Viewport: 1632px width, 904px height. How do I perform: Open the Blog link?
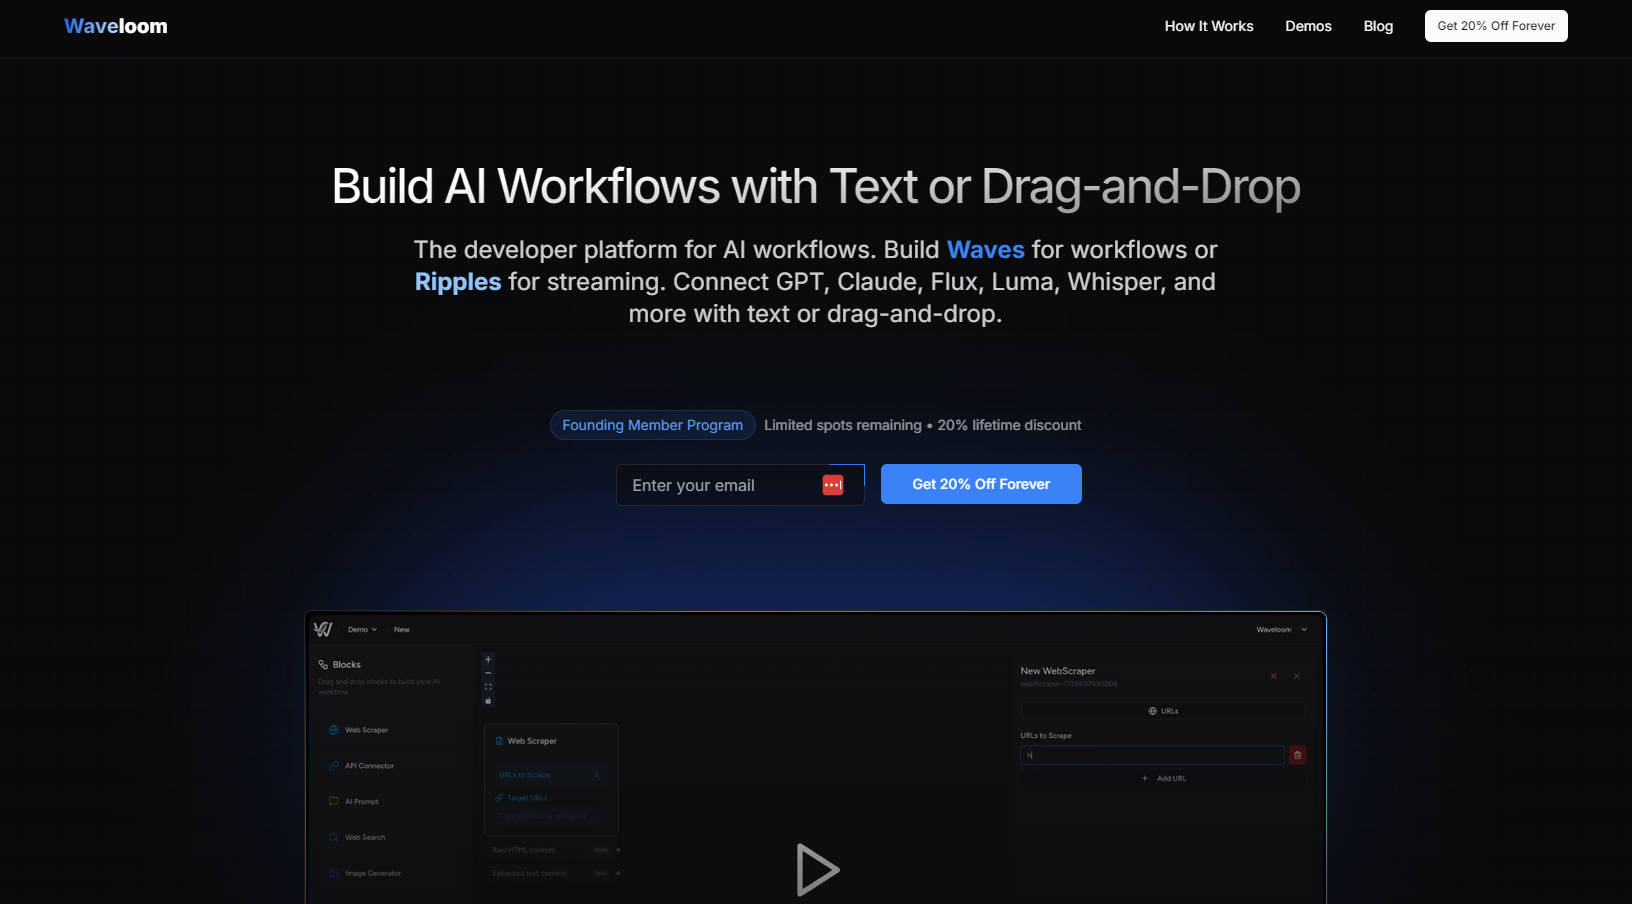[x=1378, y=26]
